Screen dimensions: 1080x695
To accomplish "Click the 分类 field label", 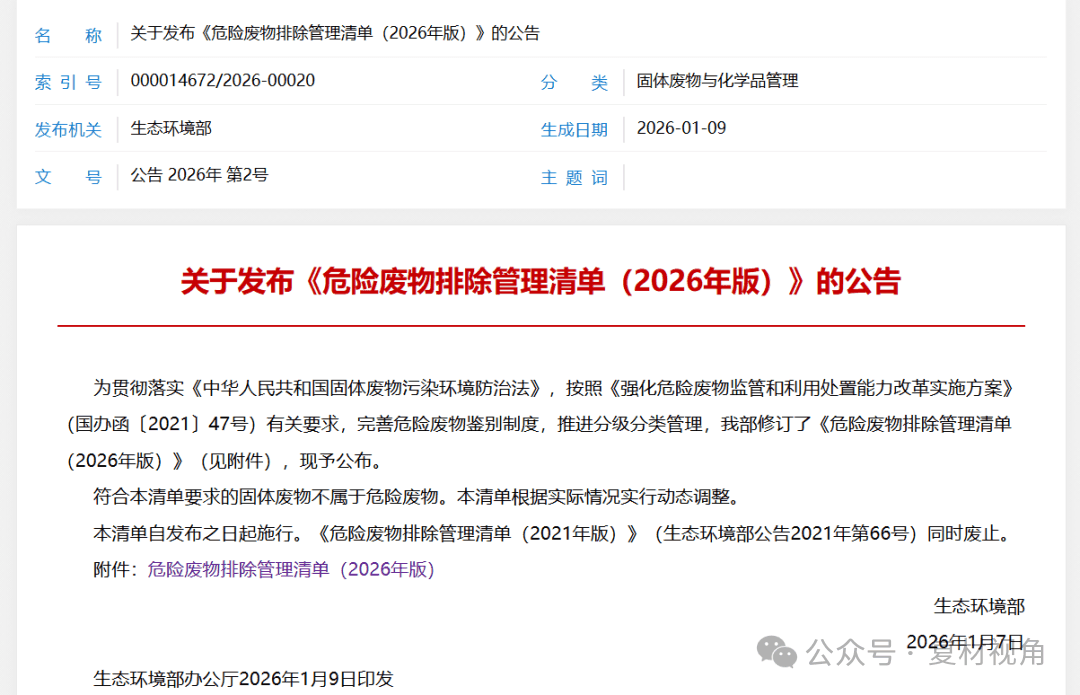I will (x=574, y=82).
